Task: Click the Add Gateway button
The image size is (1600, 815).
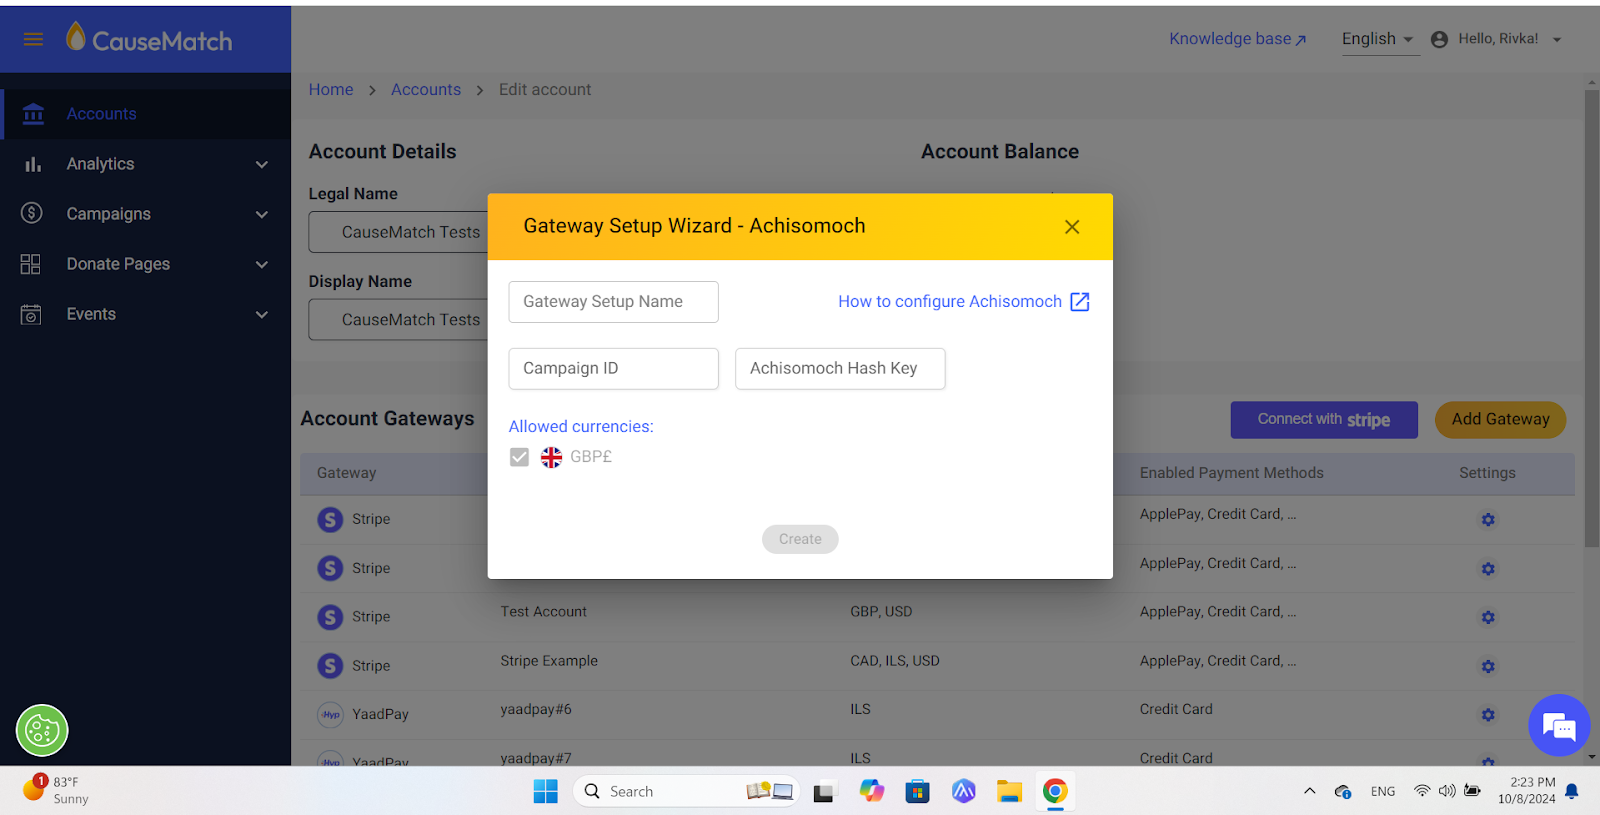Action: 1500,420
